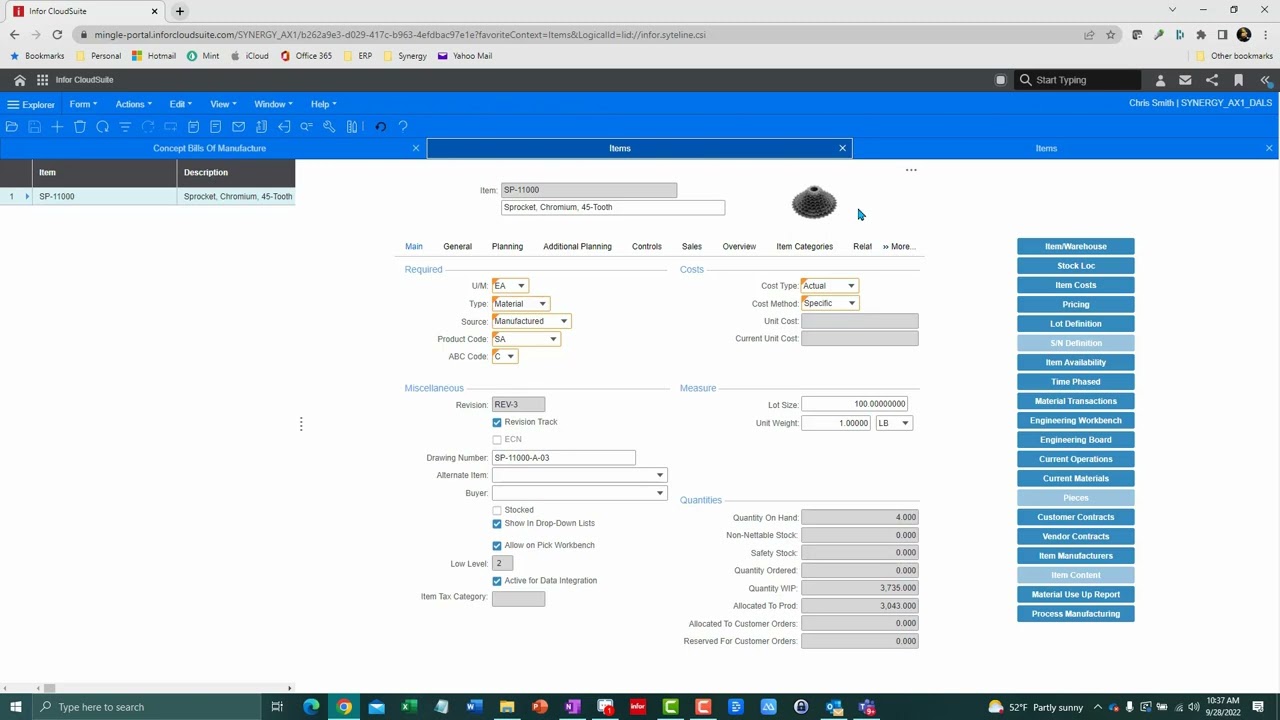Open the app grid menu
Screen dimensions: 1280x720
coord(42,80)
